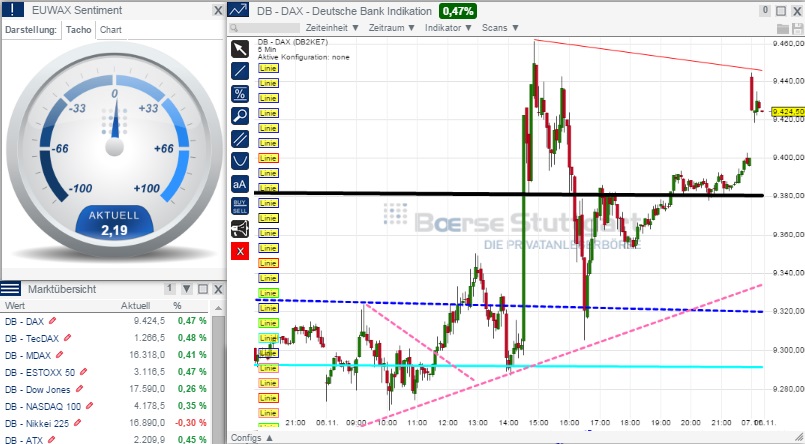Select the parabola curve drawing tool

coord(240,161)
